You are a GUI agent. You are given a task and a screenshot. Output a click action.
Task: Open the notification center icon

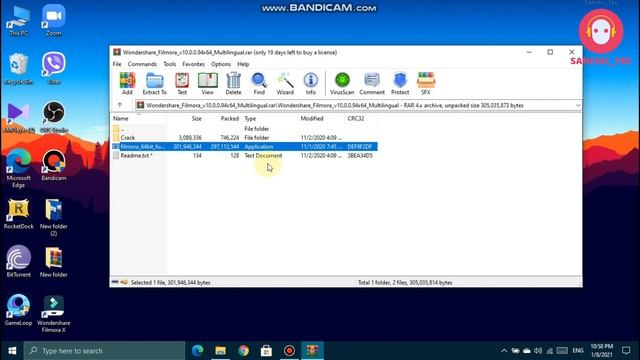pos(626,351)
